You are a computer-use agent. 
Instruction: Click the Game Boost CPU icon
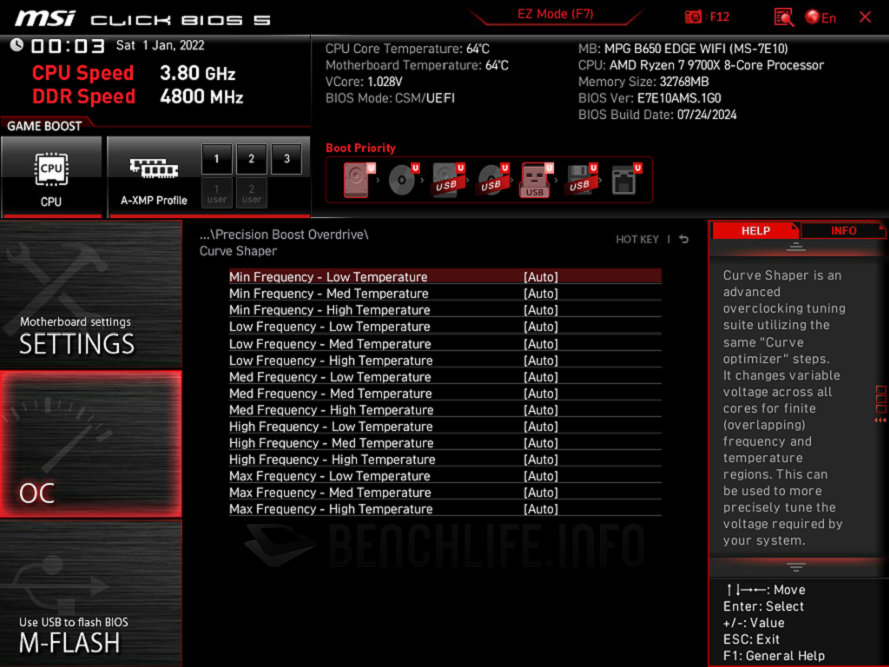coord(51,176)
